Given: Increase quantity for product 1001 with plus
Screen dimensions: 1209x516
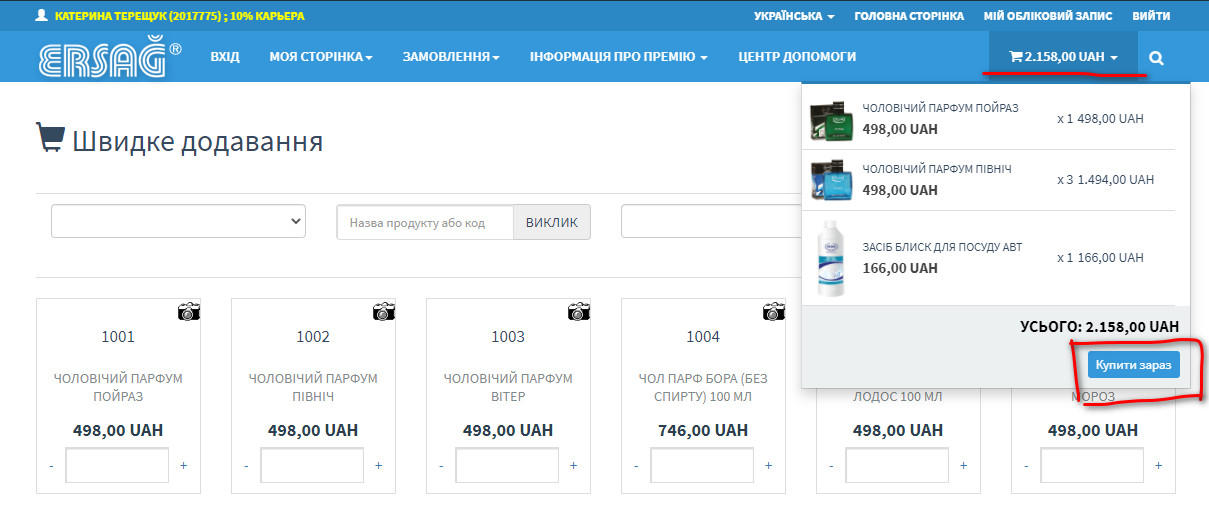Looking at the screenshot, I should tap(183, 466).
